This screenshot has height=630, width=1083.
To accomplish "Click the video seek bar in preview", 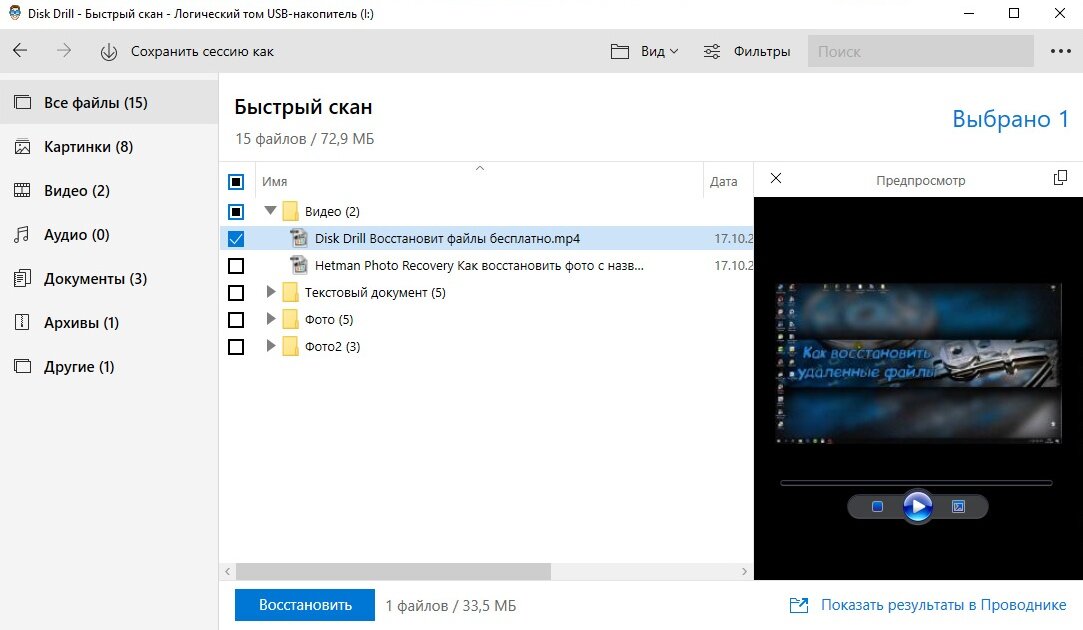I will pos(916,483).
